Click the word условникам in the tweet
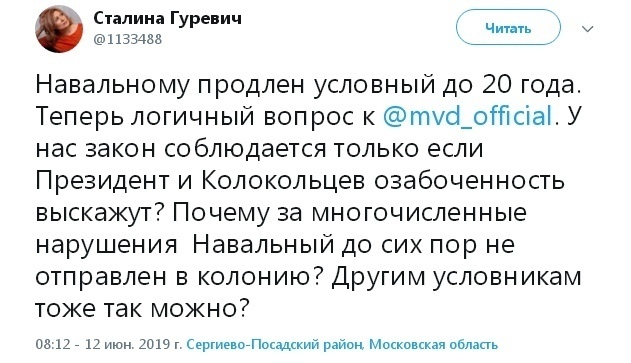This screenshot has height=363, width=631. tap(507, 277)
